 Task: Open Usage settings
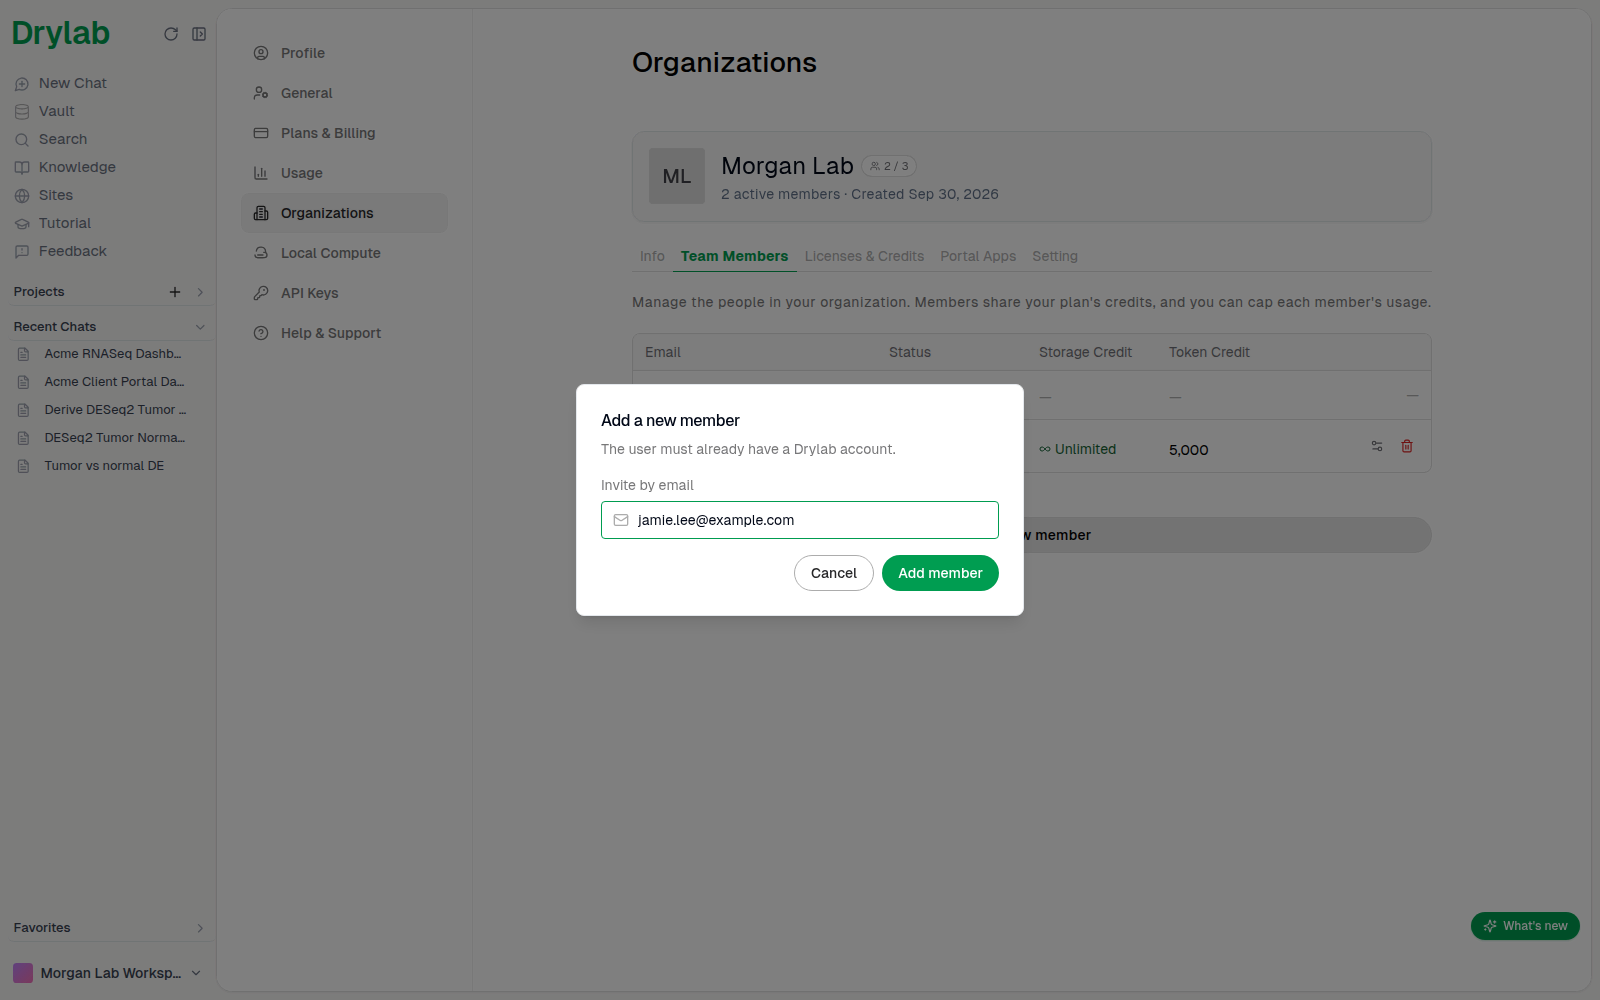344,173
